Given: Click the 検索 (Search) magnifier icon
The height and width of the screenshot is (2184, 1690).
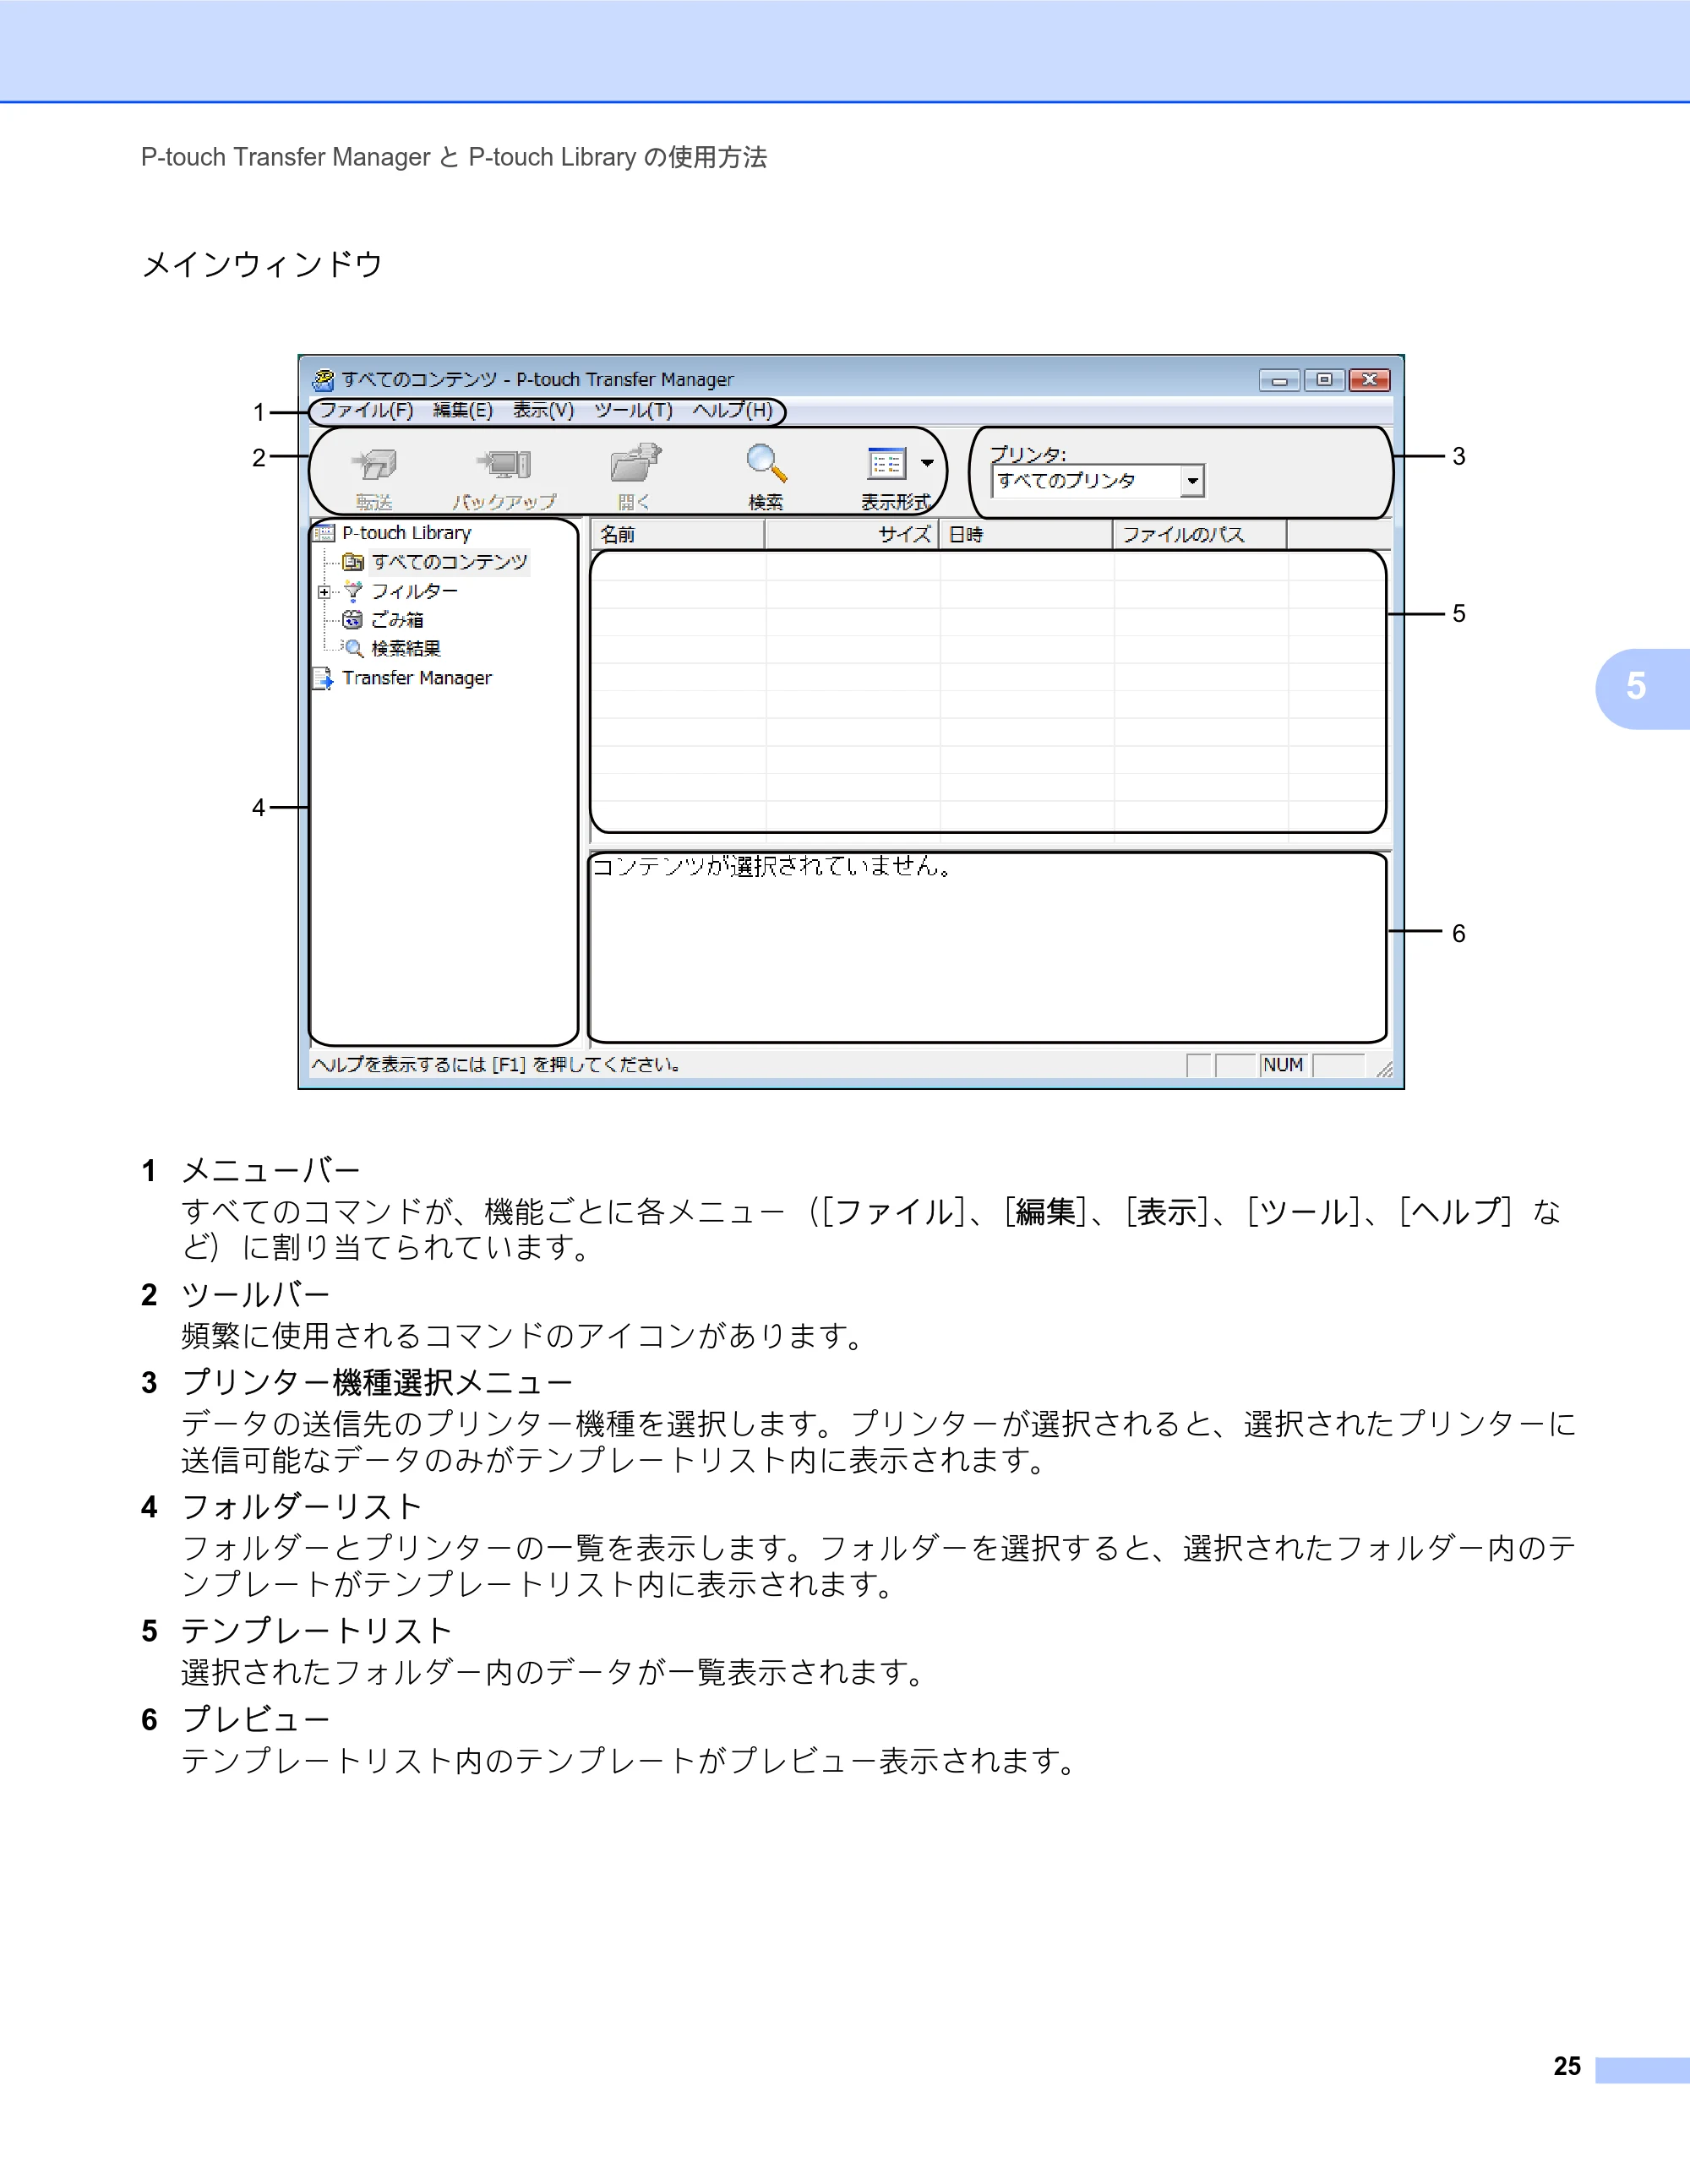Looking at the screenshot, I should [766, 463].
